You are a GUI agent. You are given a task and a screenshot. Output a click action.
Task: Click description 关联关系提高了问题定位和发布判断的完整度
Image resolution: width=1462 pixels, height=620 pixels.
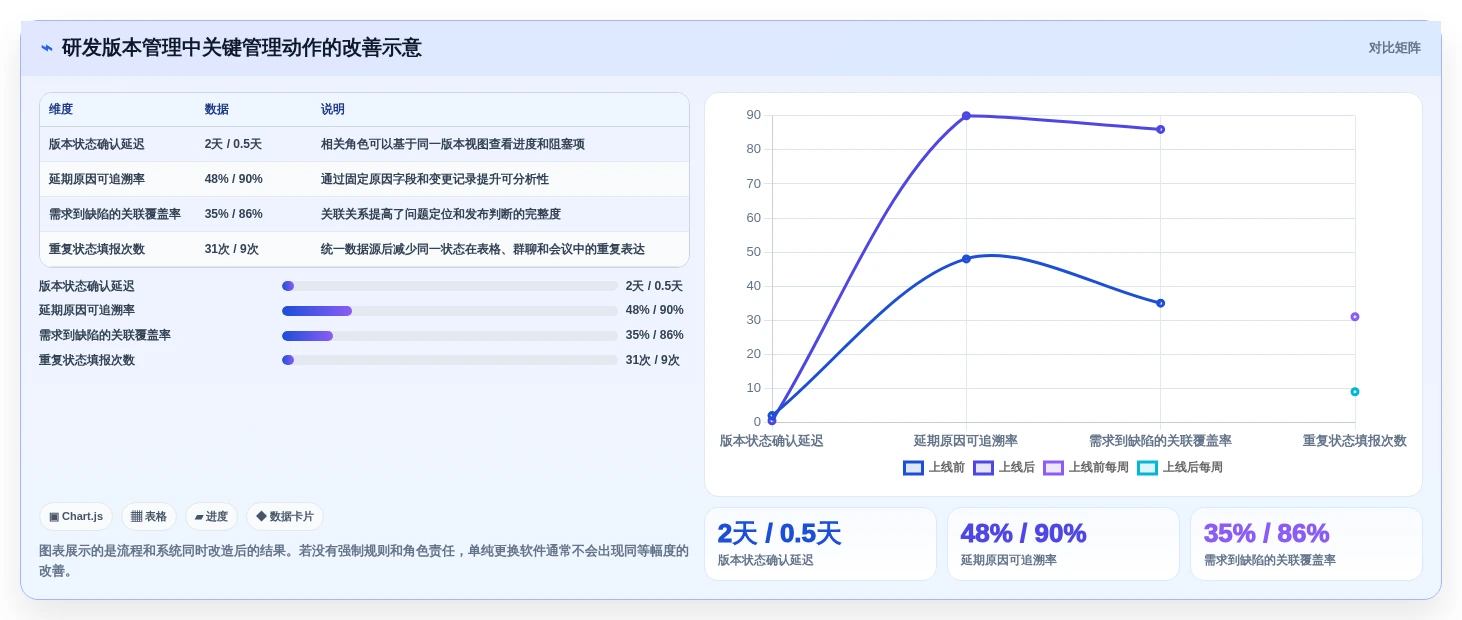click(441, 214)
